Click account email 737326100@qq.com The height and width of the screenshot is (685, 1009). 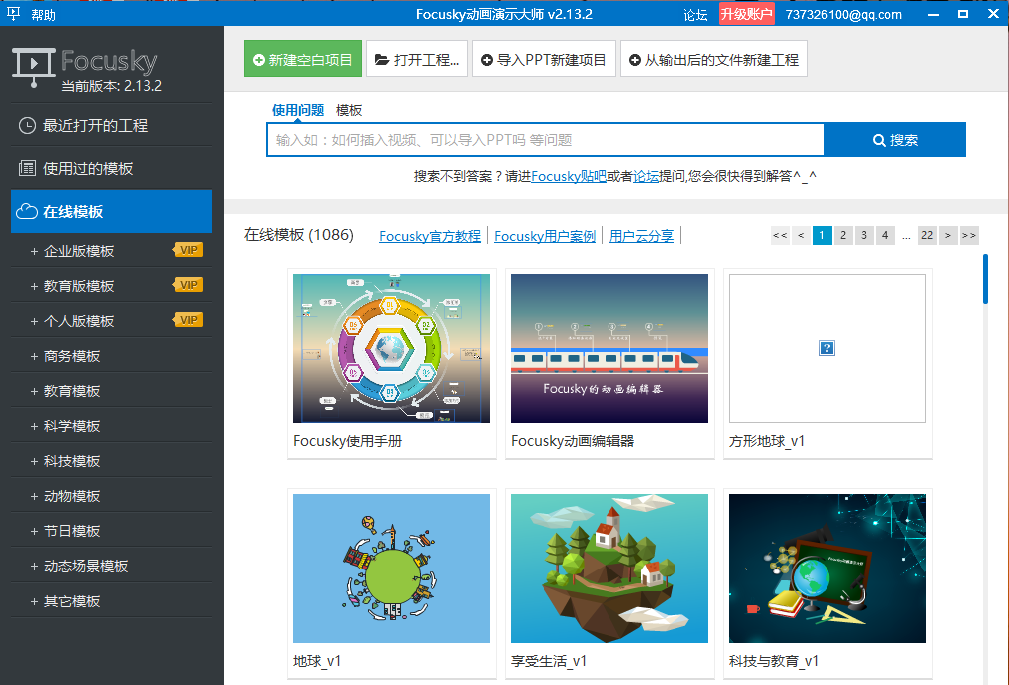[843, 15]
